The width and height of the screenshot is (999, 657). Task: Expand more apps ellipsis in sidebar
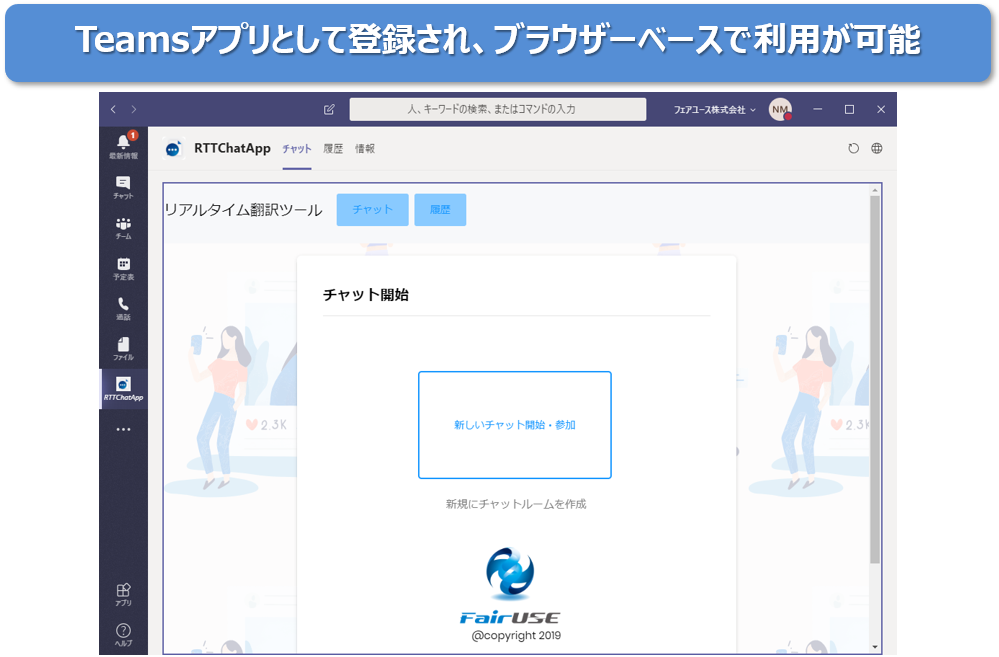124,430
